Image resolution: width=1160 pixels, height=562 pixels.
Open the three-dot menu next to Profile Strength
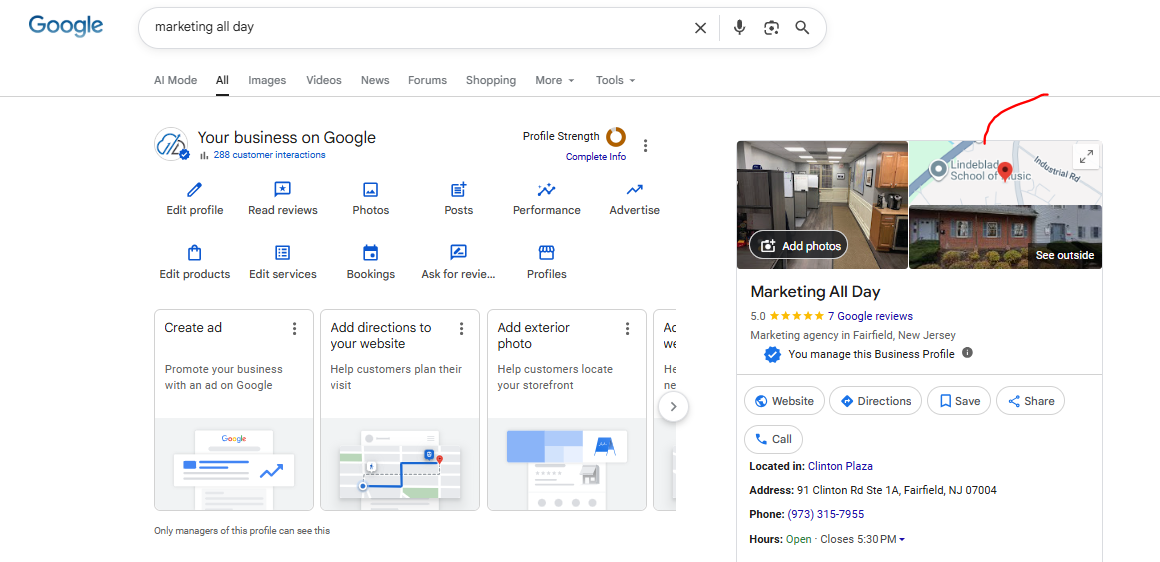coord(646,146)
